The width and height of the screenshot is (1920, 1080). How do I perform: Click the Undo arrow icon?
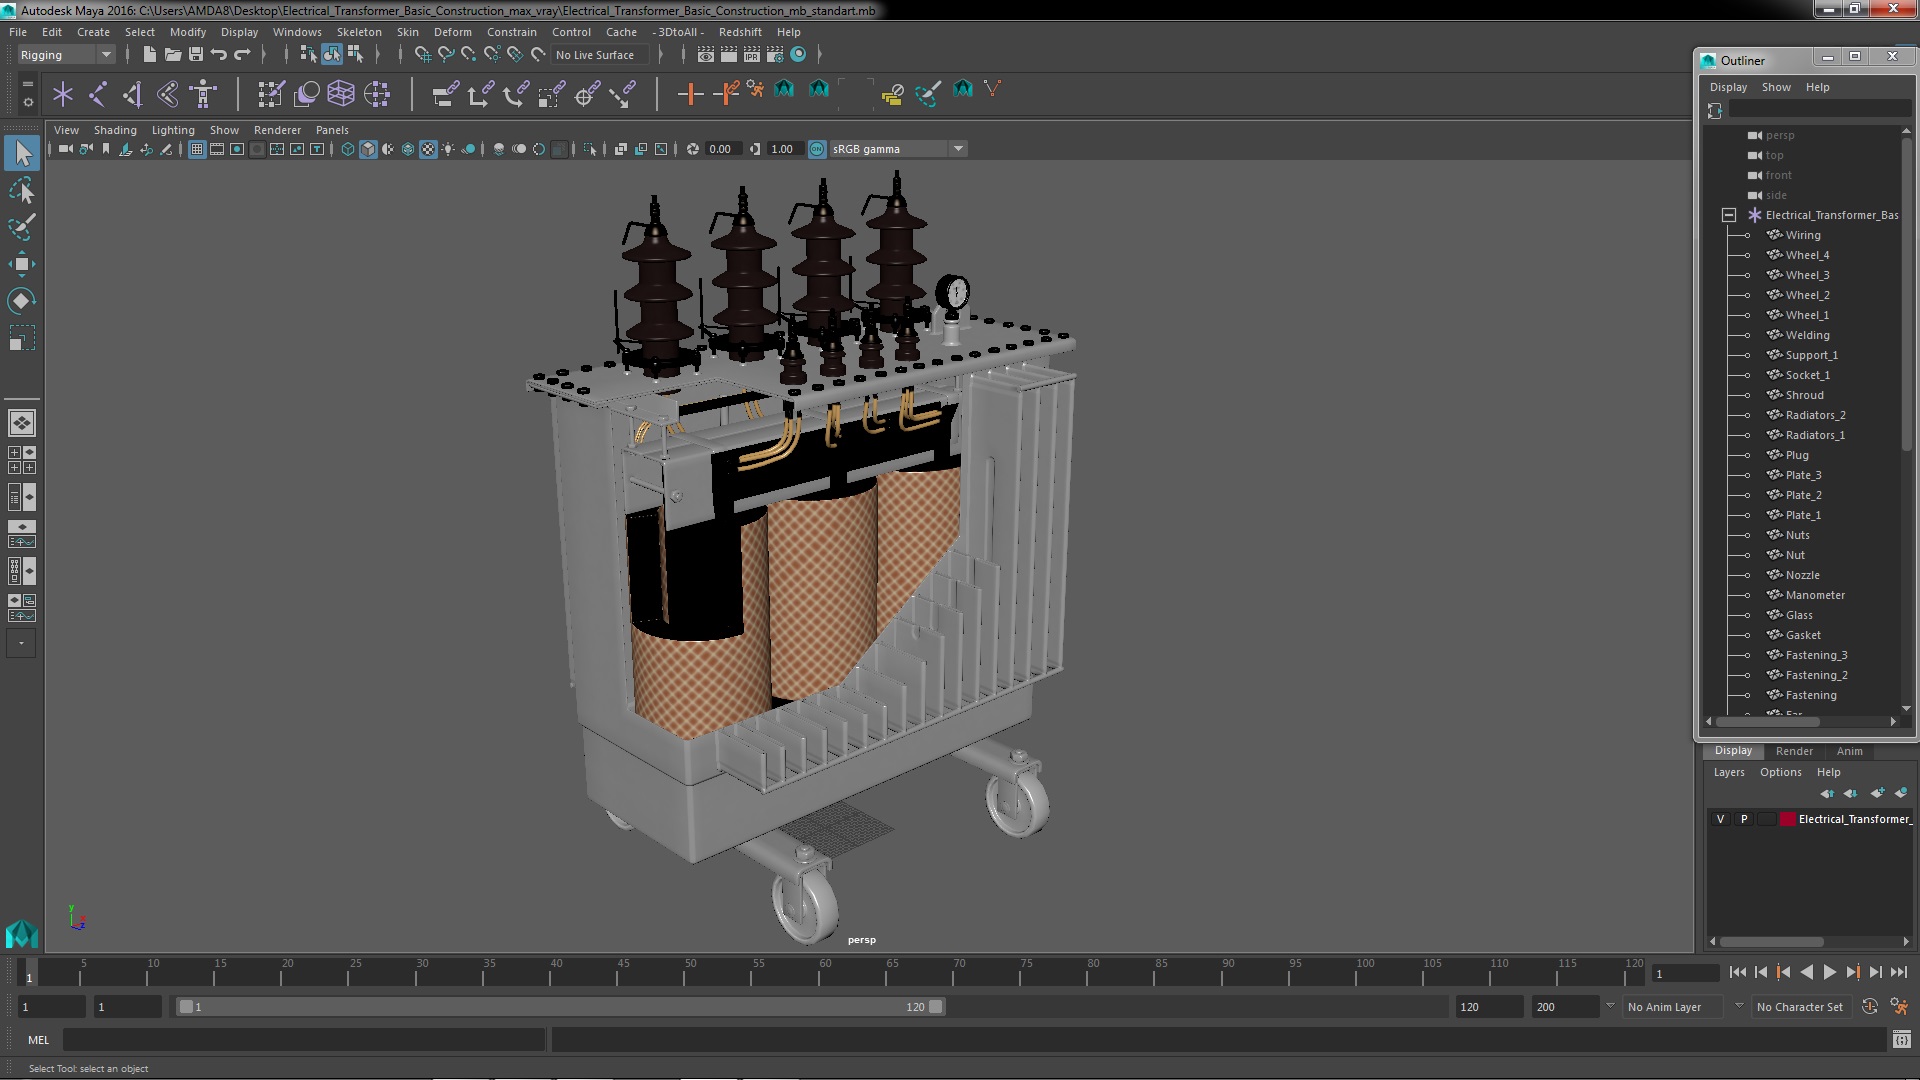click(x=219, y=55)
